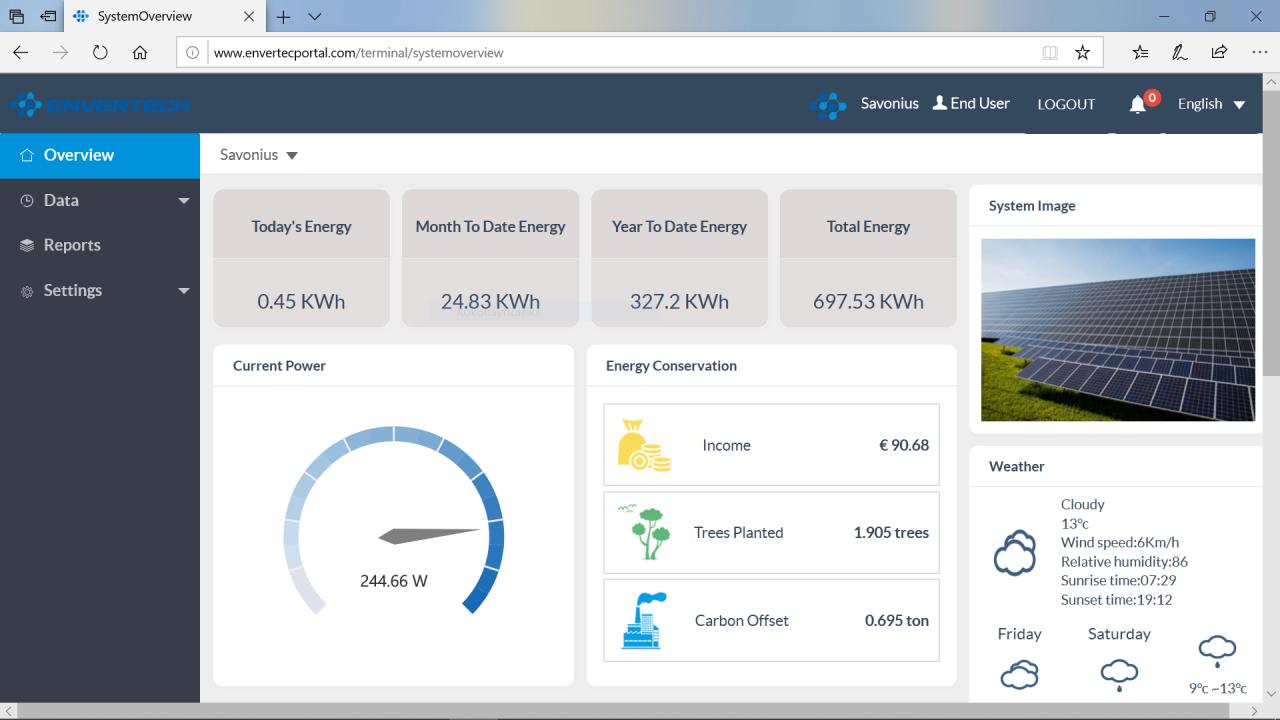Image resolution: width=1280 pixels, height=720 pixels.
Task: Click the notification bell icon
Action: [1137, 104]
